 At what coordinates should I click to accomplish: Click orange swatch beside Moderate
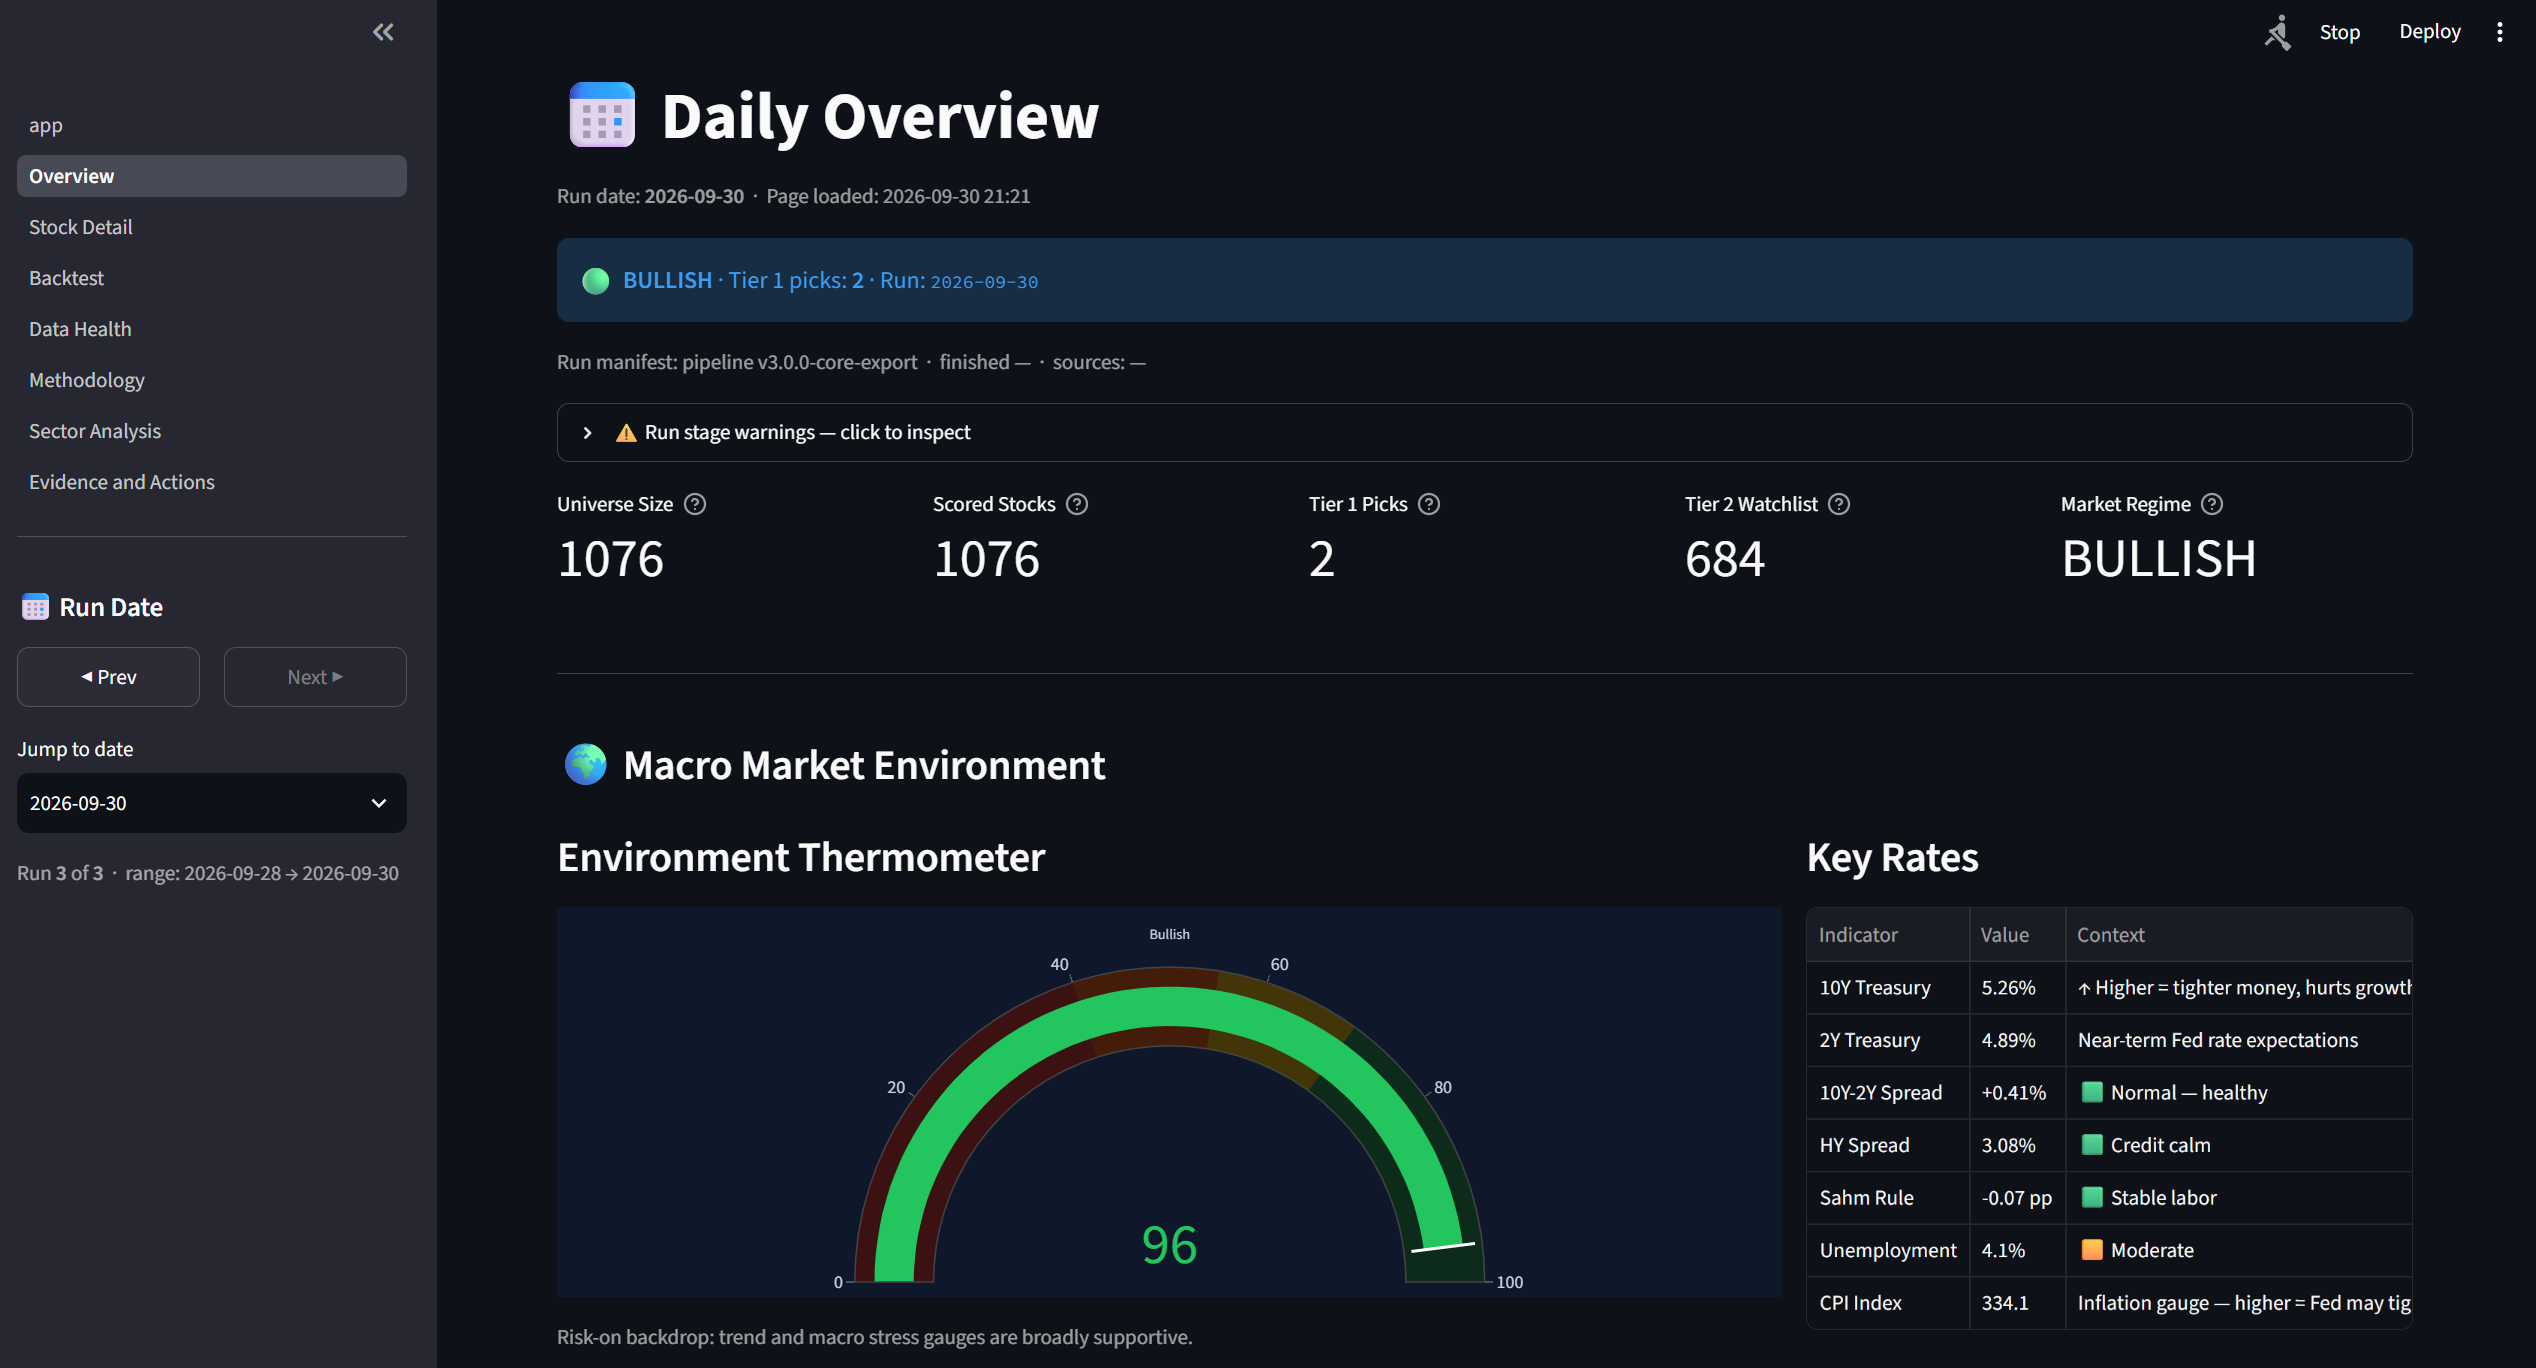coord(2091,1250)
